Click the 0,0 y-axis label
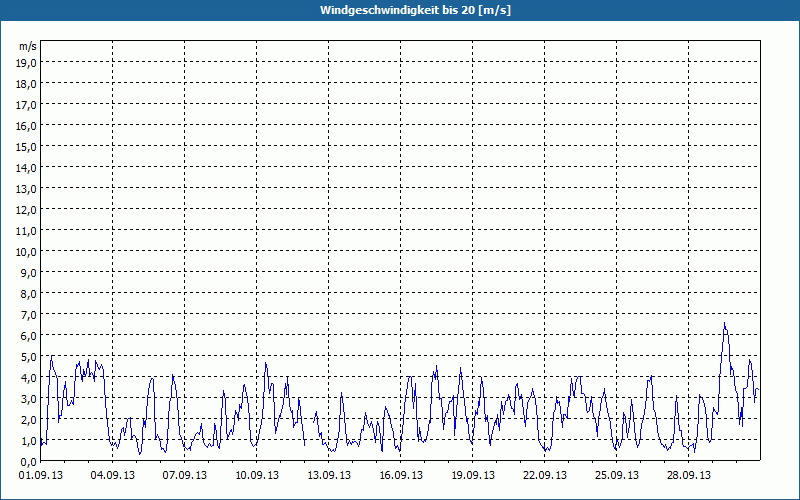 pos(29,461)
